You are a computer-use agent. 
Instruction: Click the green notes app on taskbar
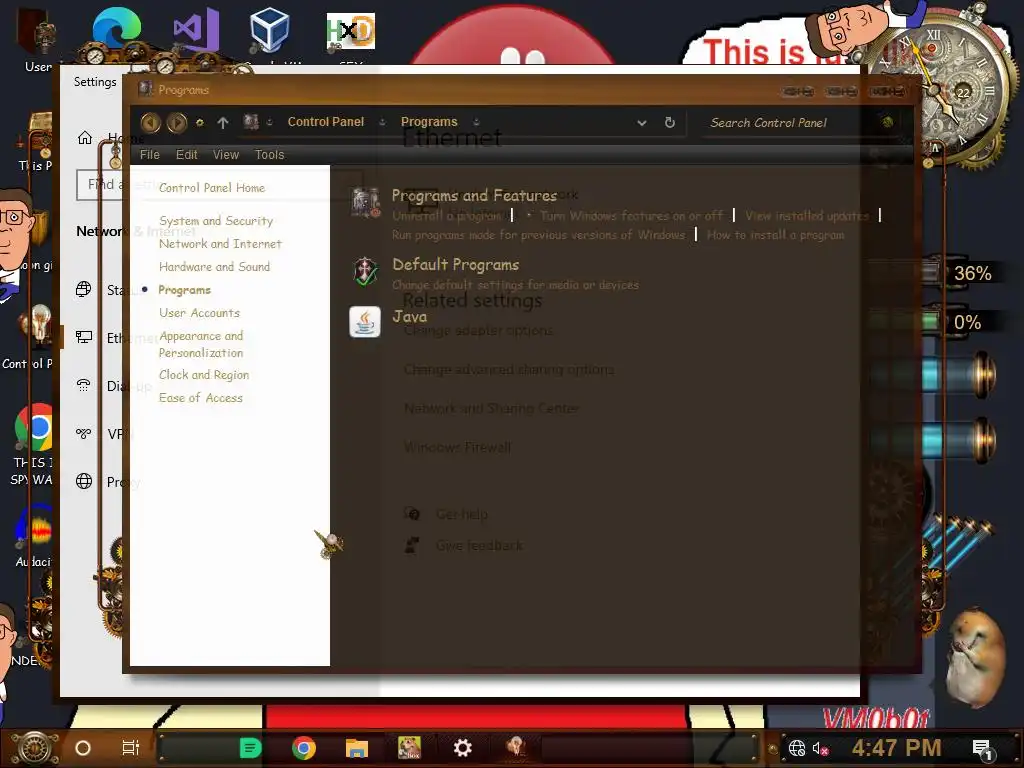click(250, 748)
